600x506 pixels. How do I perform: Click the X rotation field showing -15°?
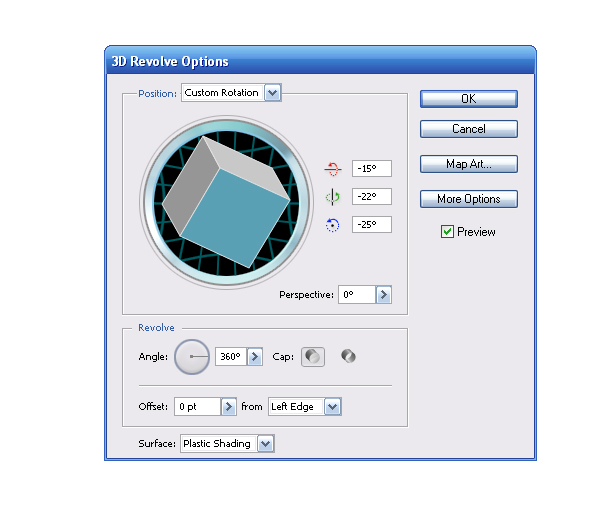(x=372, y=168)
